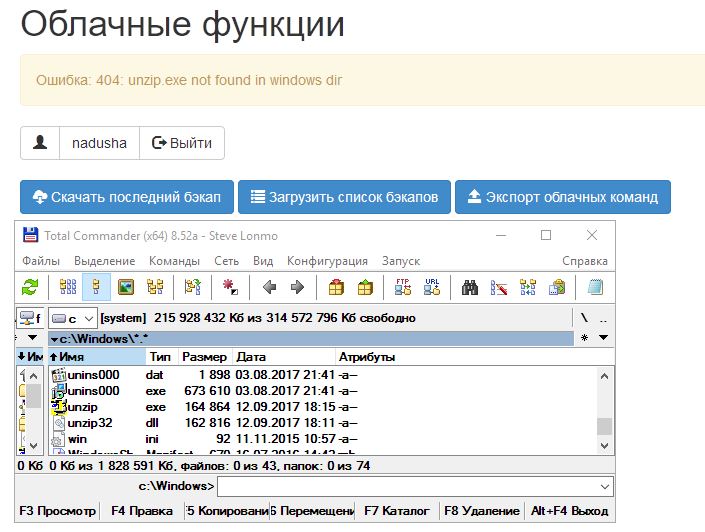Select unins000 exe file row
Image resolution: width=705 pixels, height=532 pixels.
click(322, 391)
